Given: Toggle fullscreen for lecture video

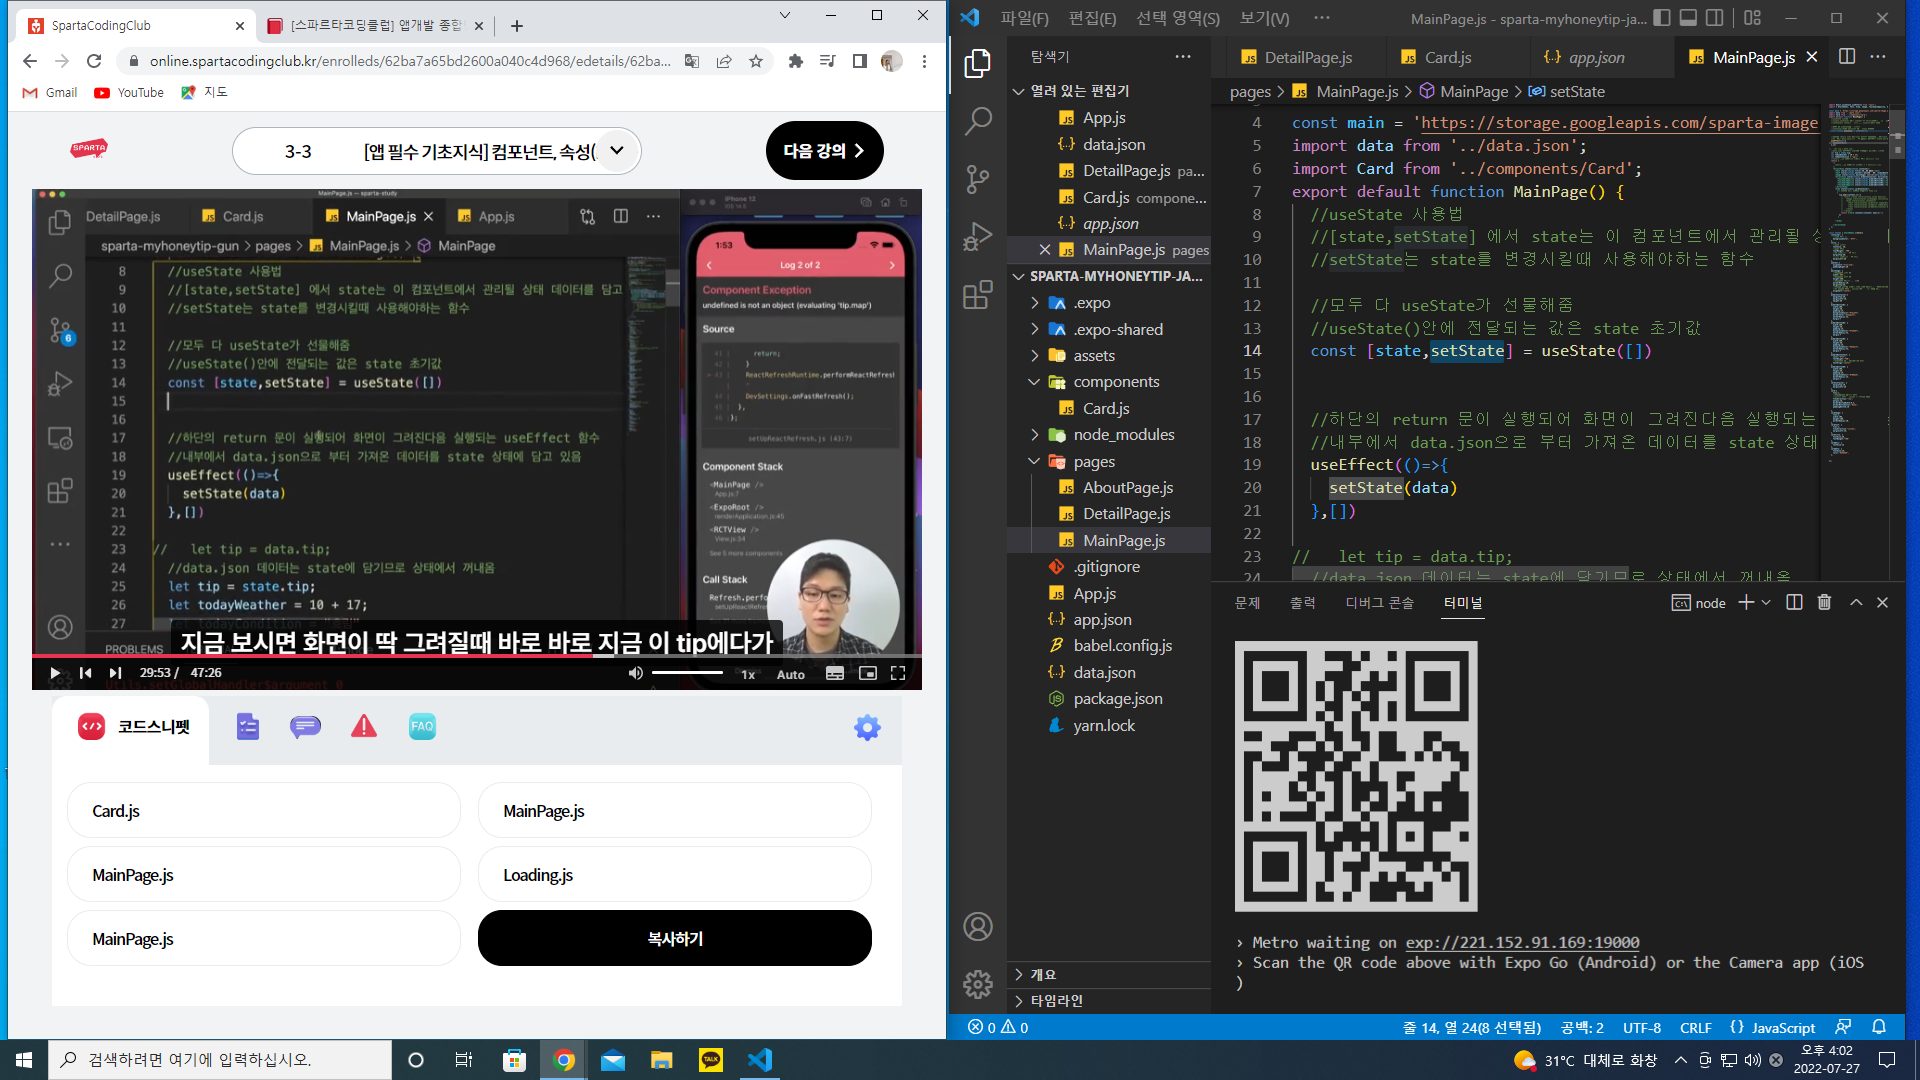Looking at the screenshot, I should click(898, 673).
